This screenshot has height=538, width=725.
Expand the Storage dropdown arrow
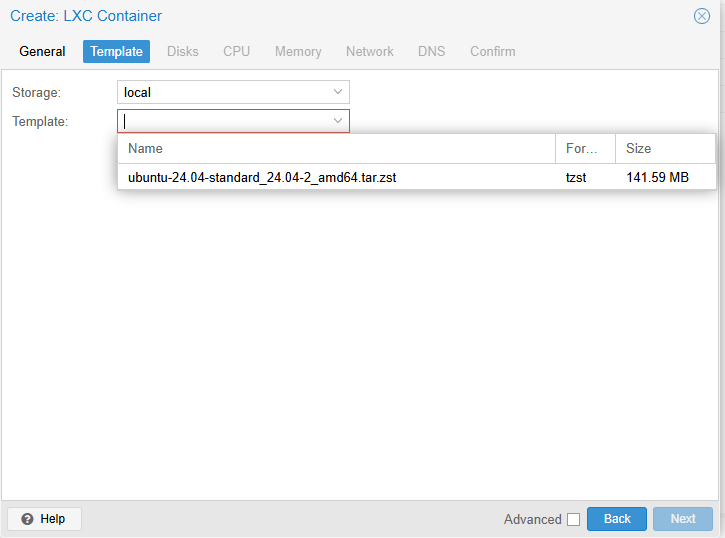coord(338,92)
